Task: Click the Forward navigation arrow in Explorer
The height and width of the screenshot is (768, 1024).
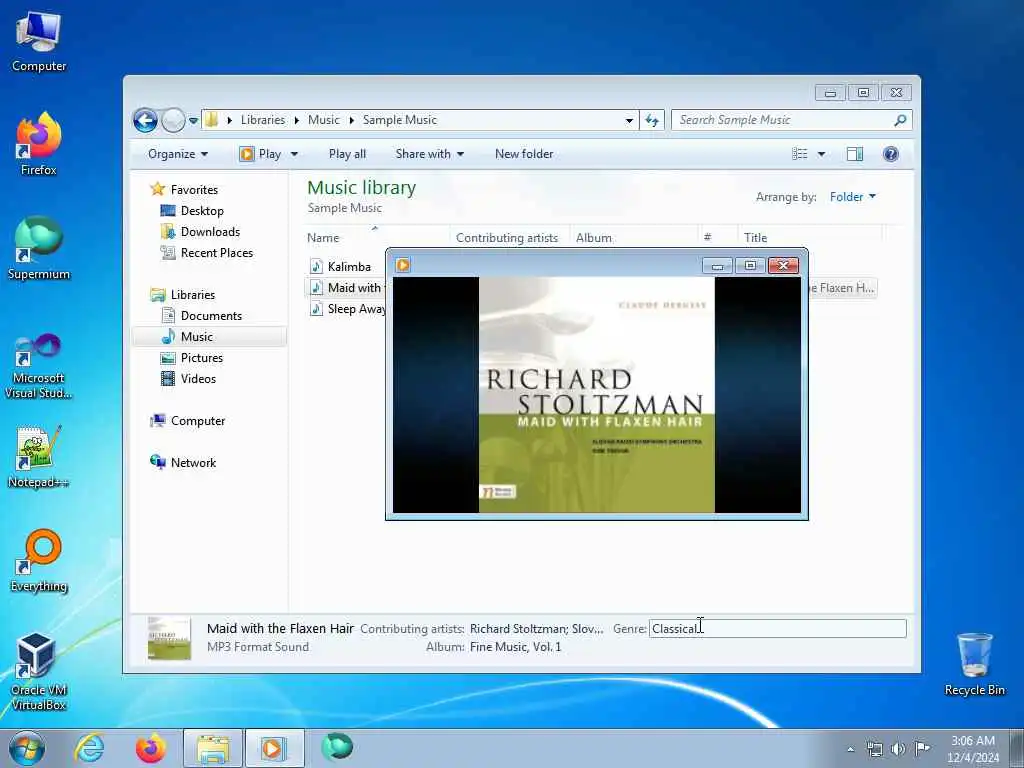Action: 173,120
